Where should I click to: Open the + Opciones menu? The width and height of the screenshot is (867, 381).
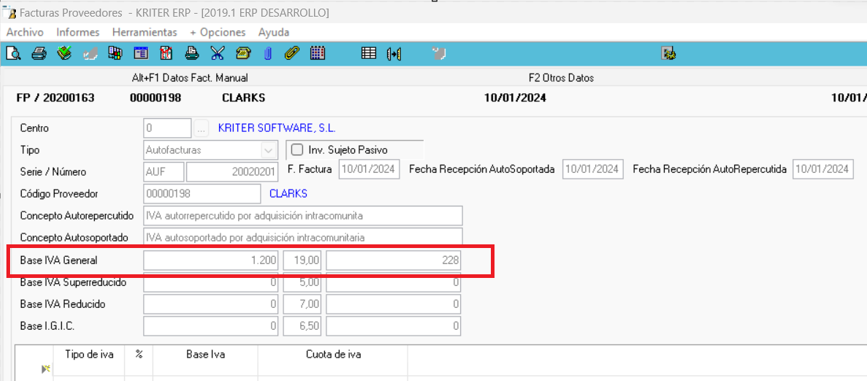(x=218, y=32)
